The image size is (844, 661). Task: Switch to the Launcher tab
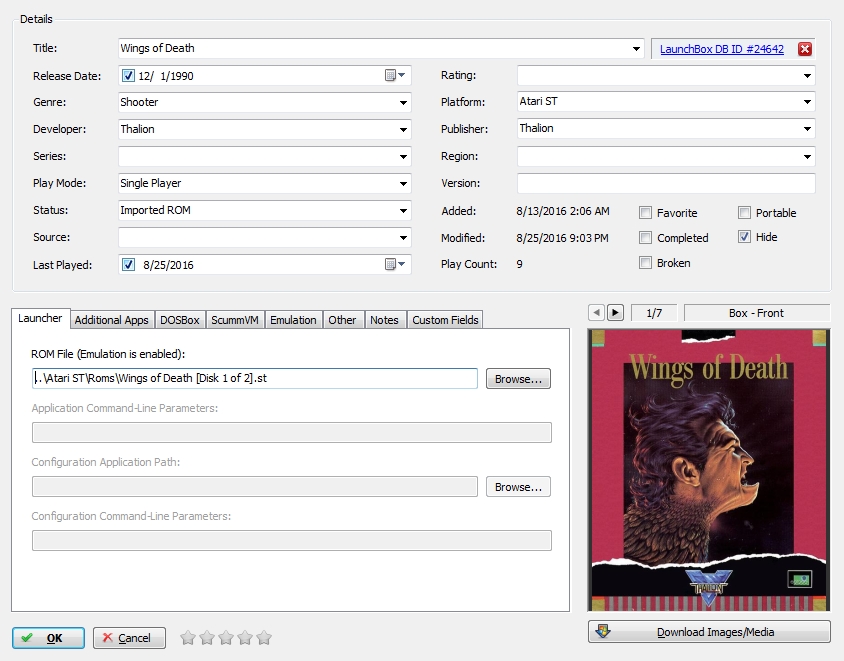pyautogui.click(x=40, y=318)
